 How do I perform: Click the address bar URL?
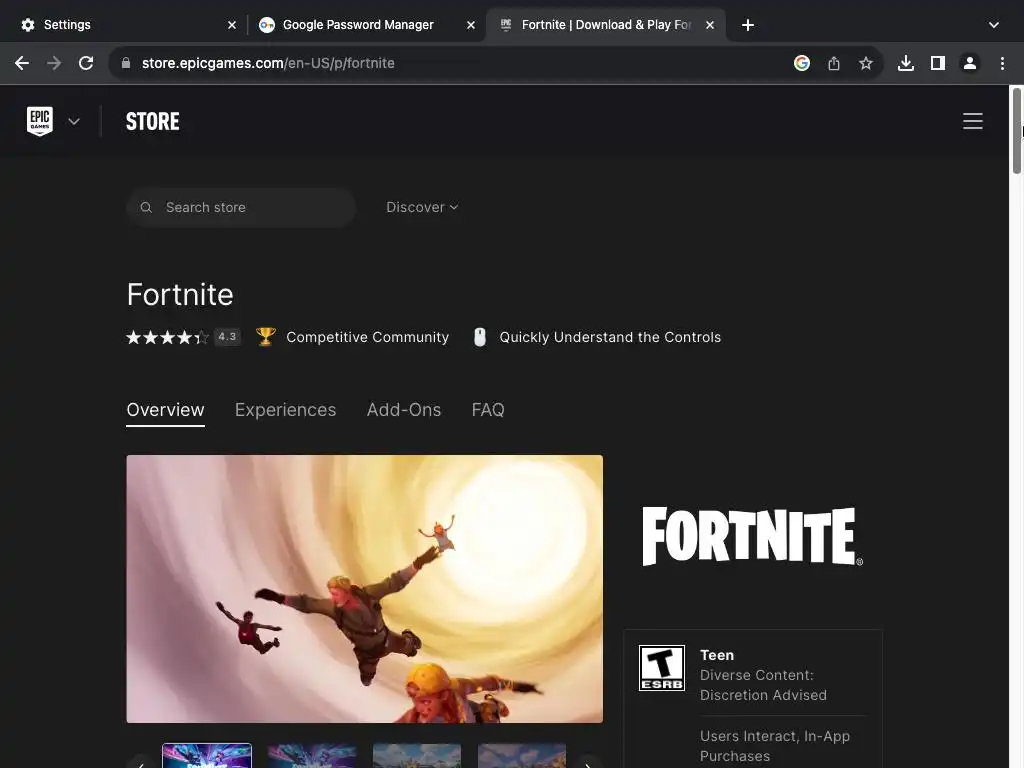pyautogui.click(x=268, y=63)
